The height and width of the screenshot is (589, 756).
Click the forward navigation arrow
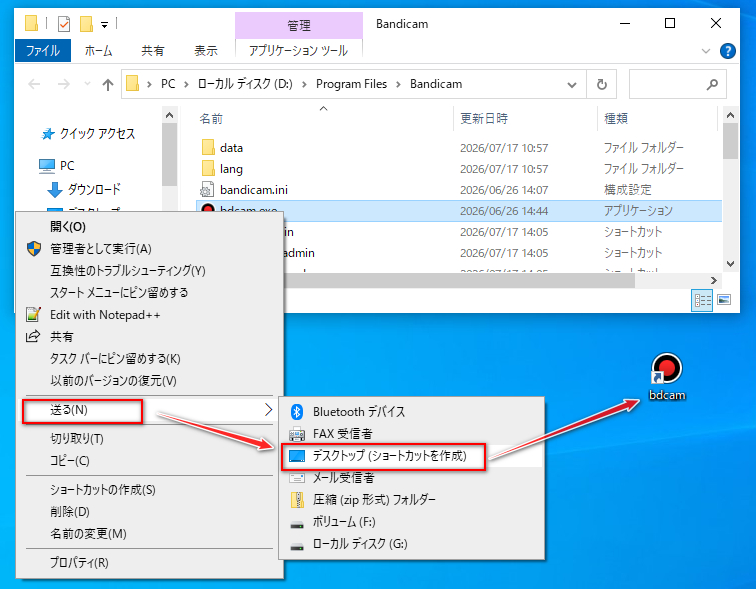[x=64, y=84]
